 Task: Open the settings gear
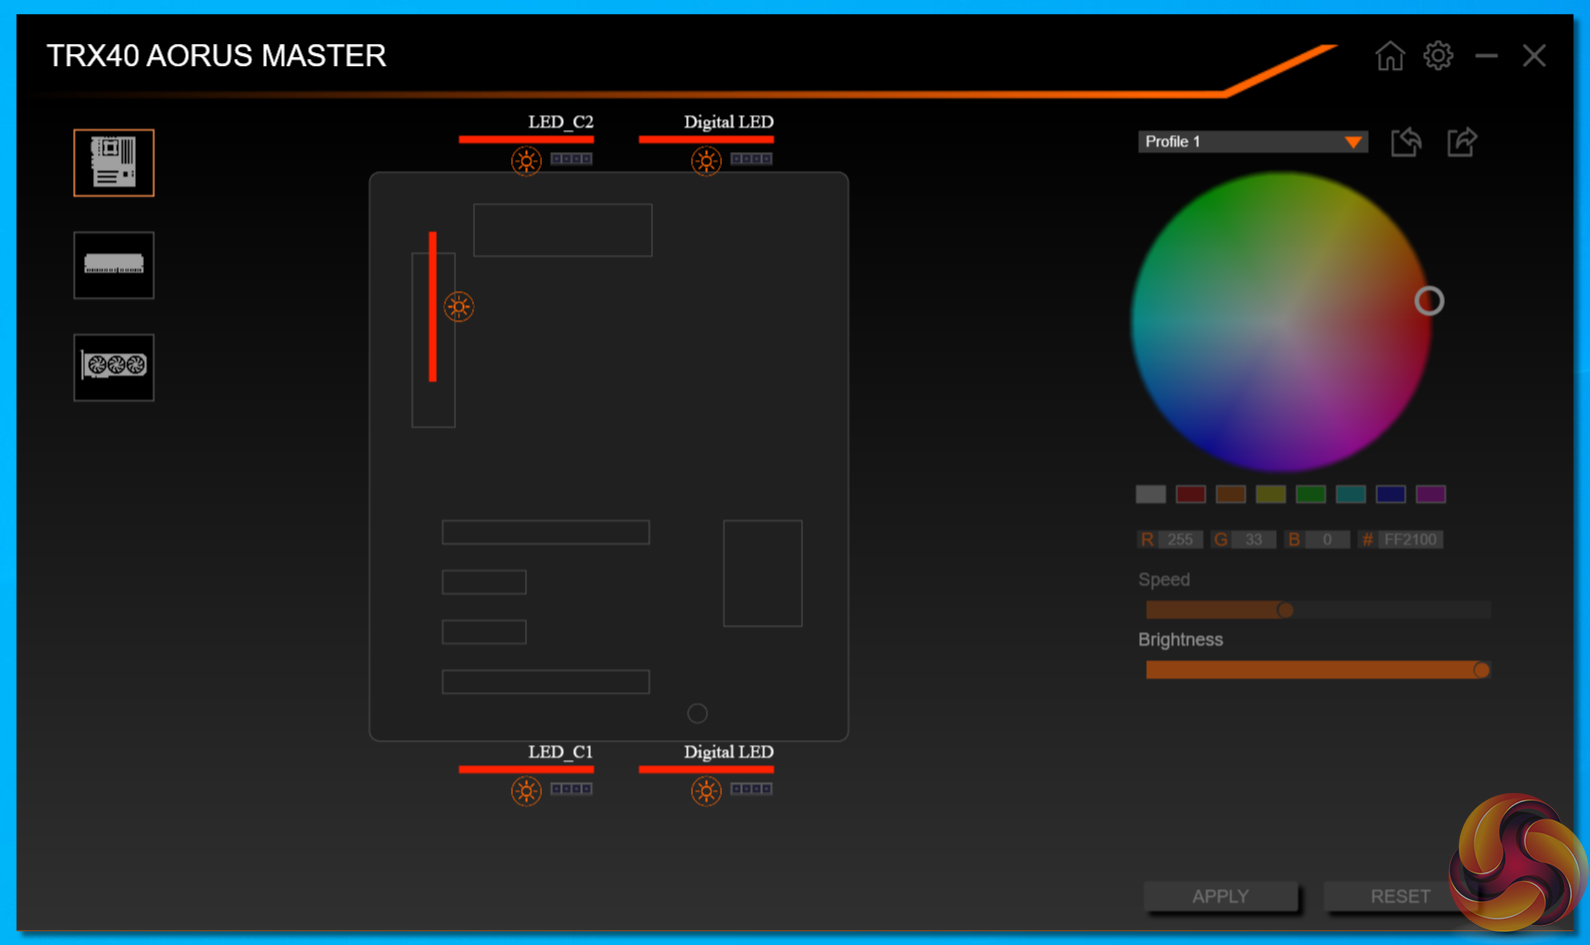coord(1438,56)
